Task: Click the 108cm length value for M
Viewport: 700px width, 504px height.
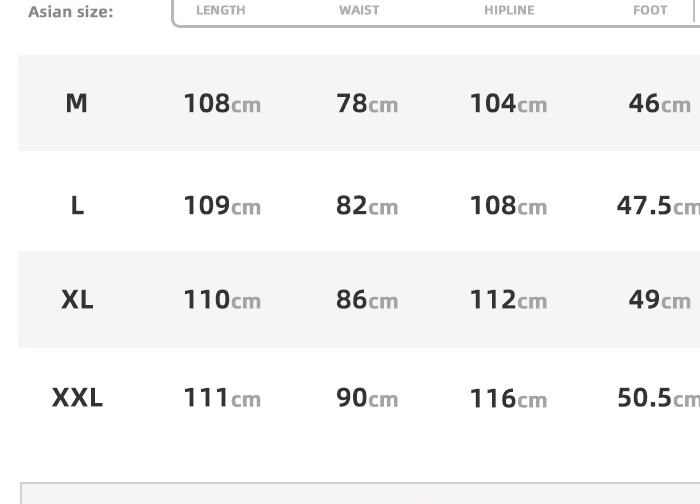Action: pos(221,103)
